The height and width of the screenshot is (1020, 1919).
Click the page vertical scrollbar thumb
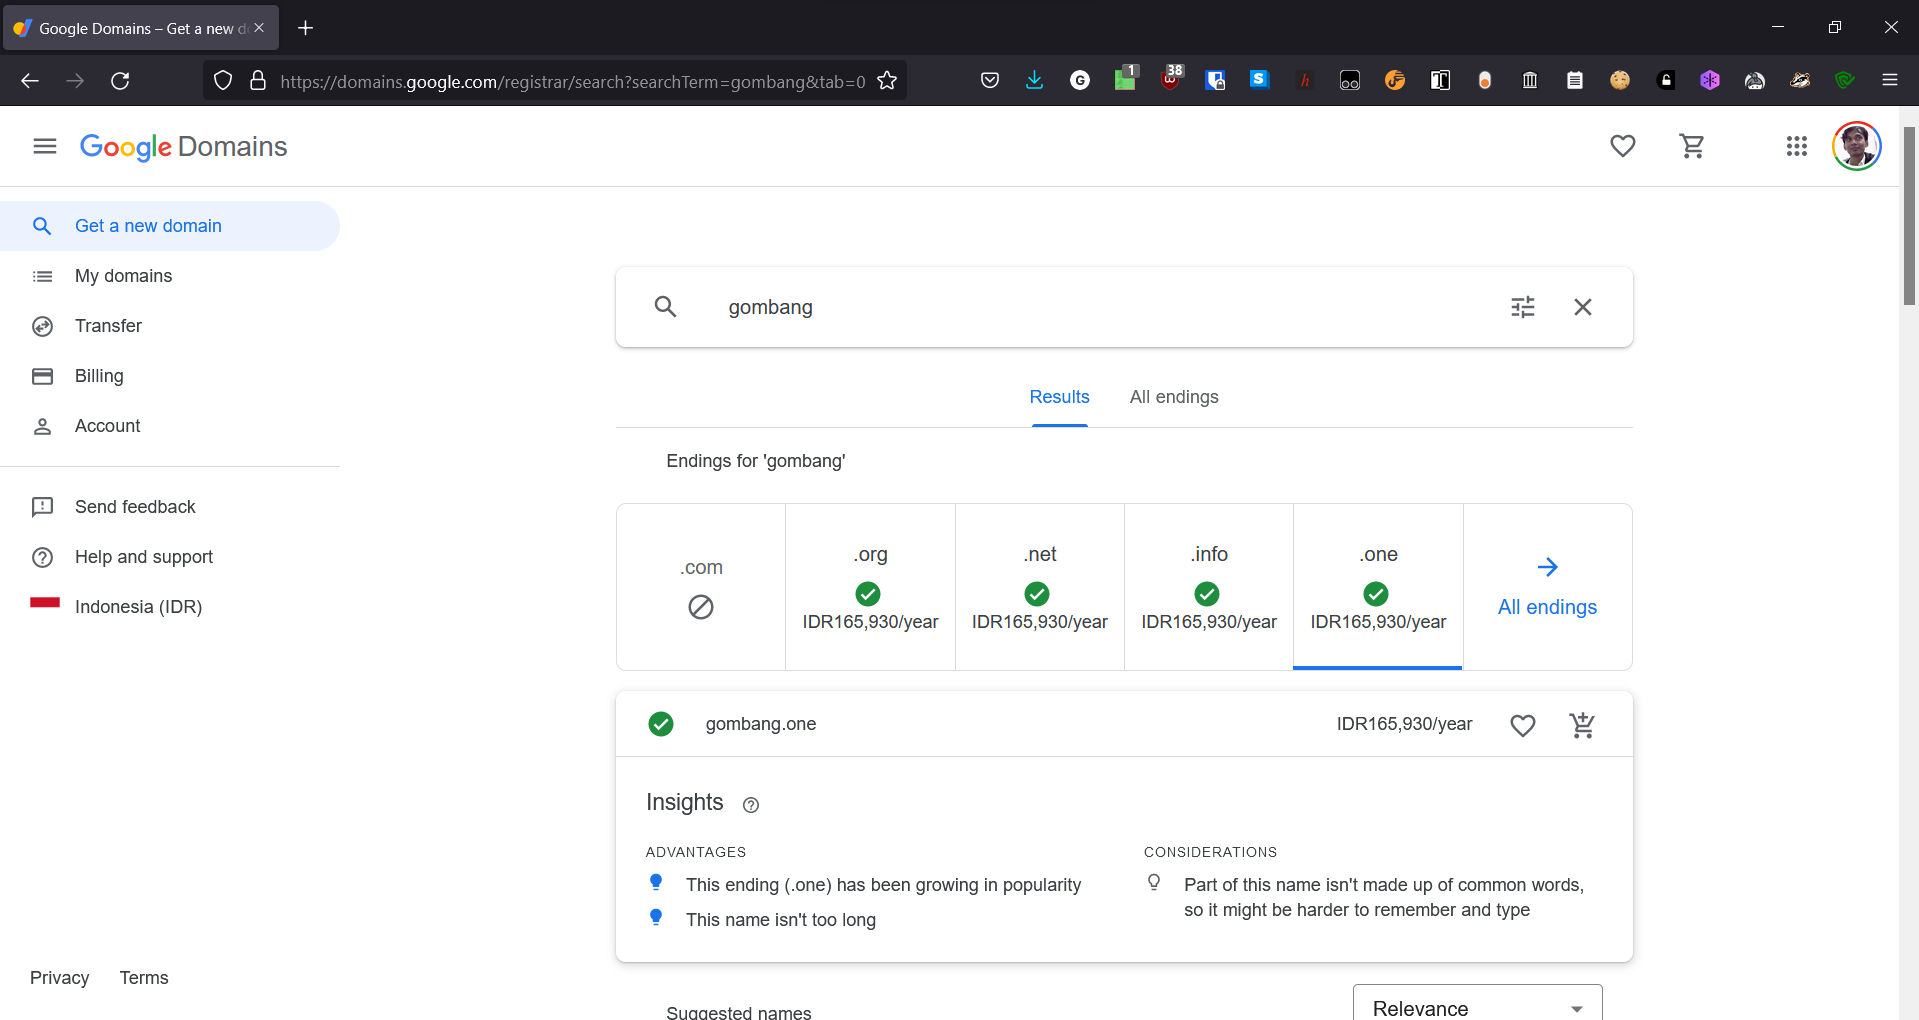[1909, 215]
